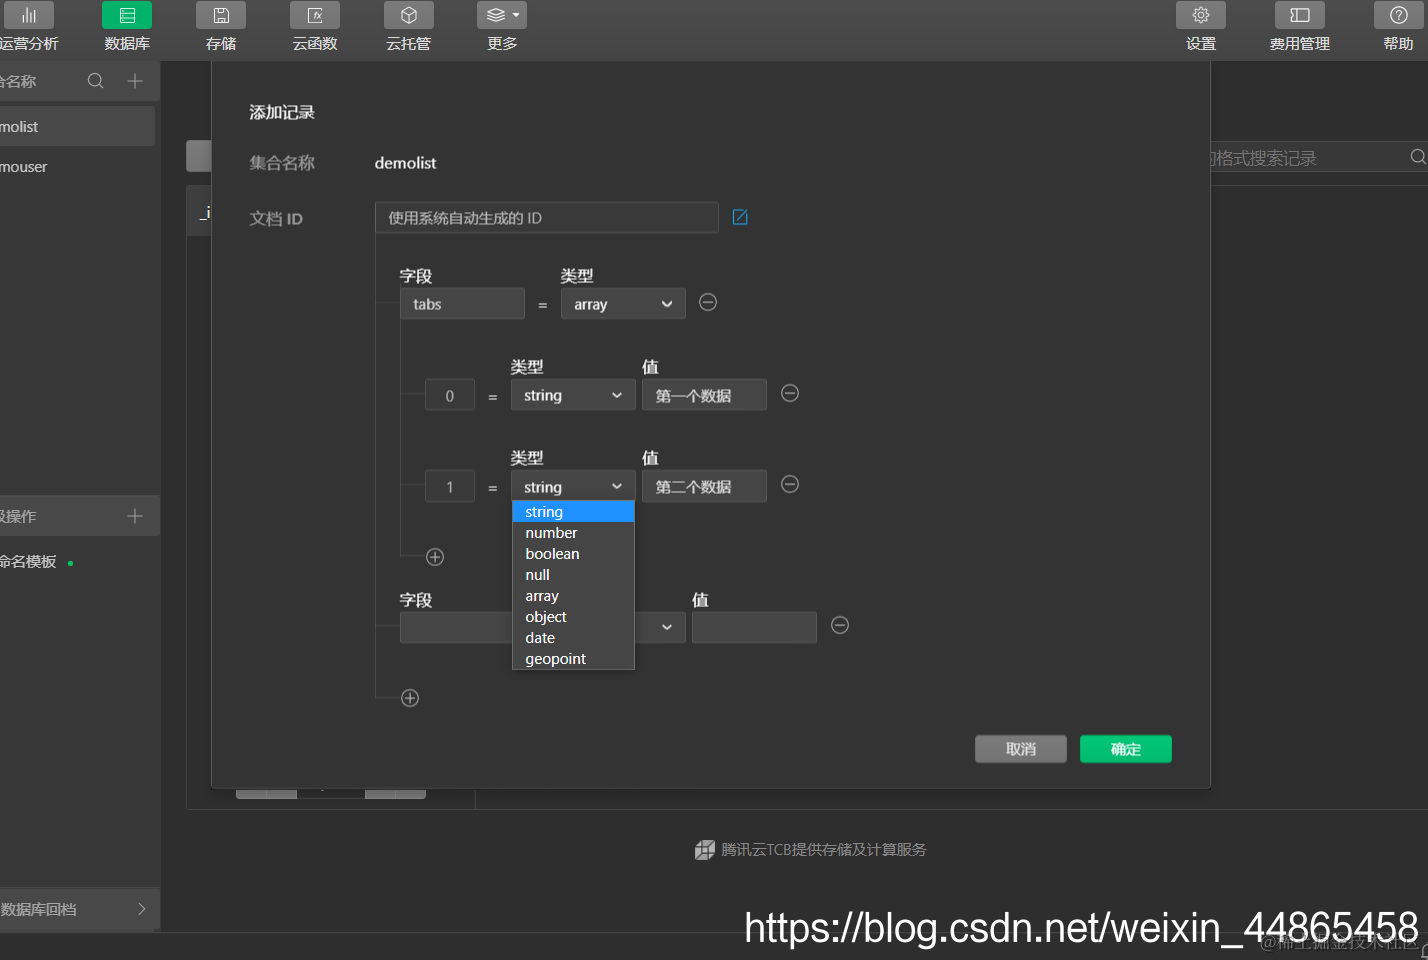Open the 帮助 help icon
Screen dimensions: 1428x960
click(1399, 15)
